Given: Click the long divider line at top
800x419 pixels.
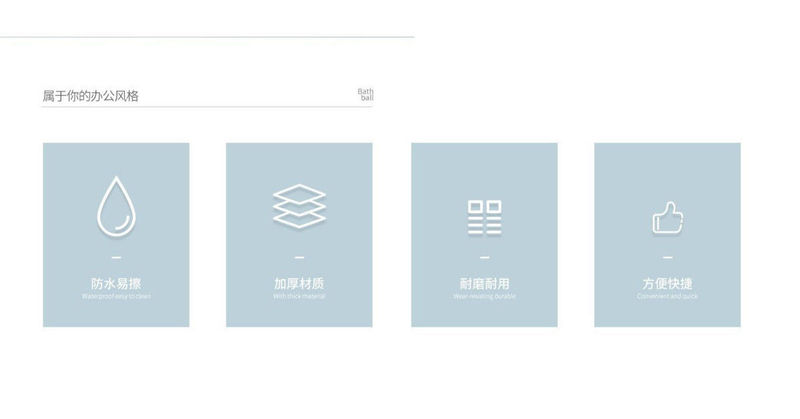Looking at the screenshot, I should [207, 37].
